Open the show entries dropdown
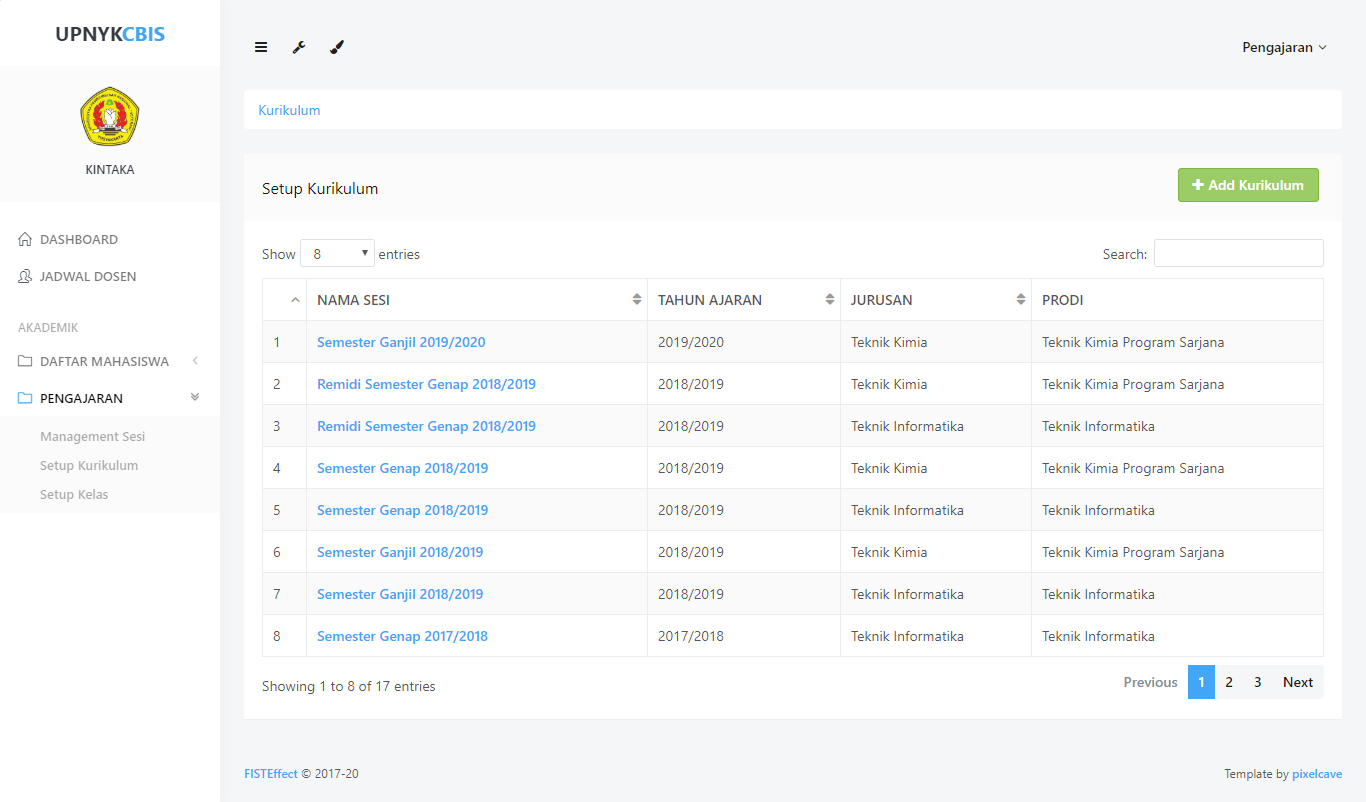Image resolution: width=1366 pixels, height=802 pixels. point(337,254)
